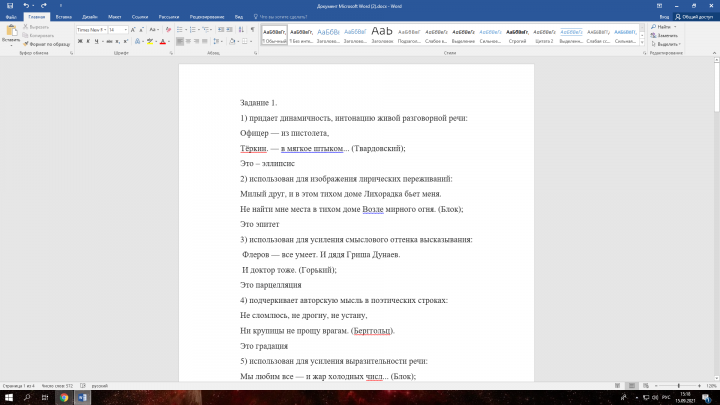
Task: Click the vertical scrollbar of the document
Action: 716,218
